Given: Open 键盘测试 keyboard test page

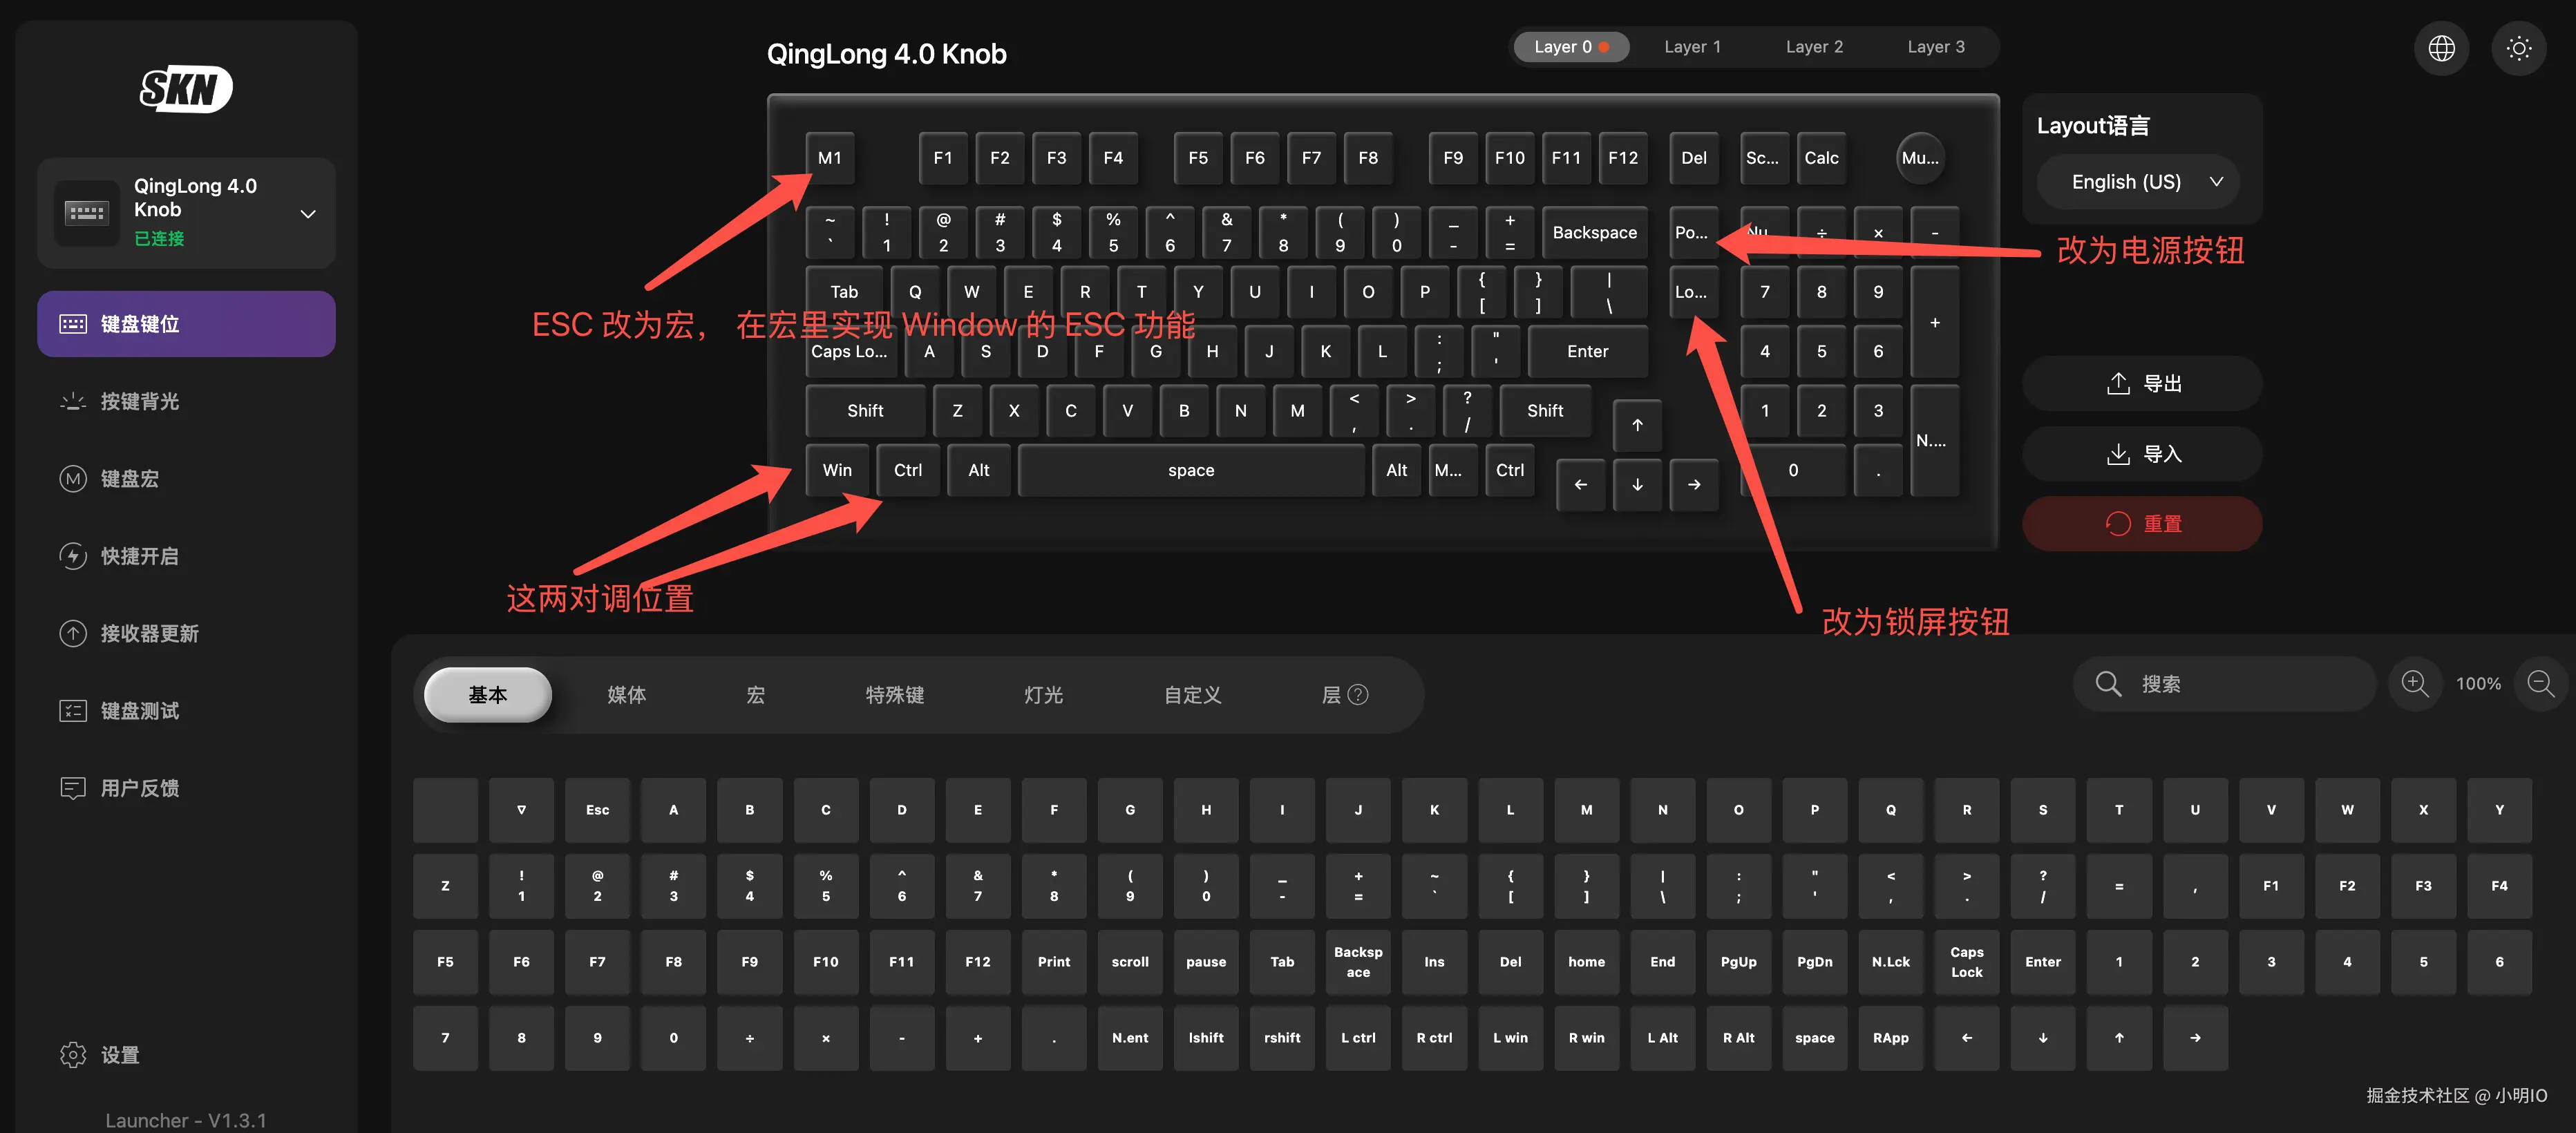Looking at the screenshot, I should 139,711.
